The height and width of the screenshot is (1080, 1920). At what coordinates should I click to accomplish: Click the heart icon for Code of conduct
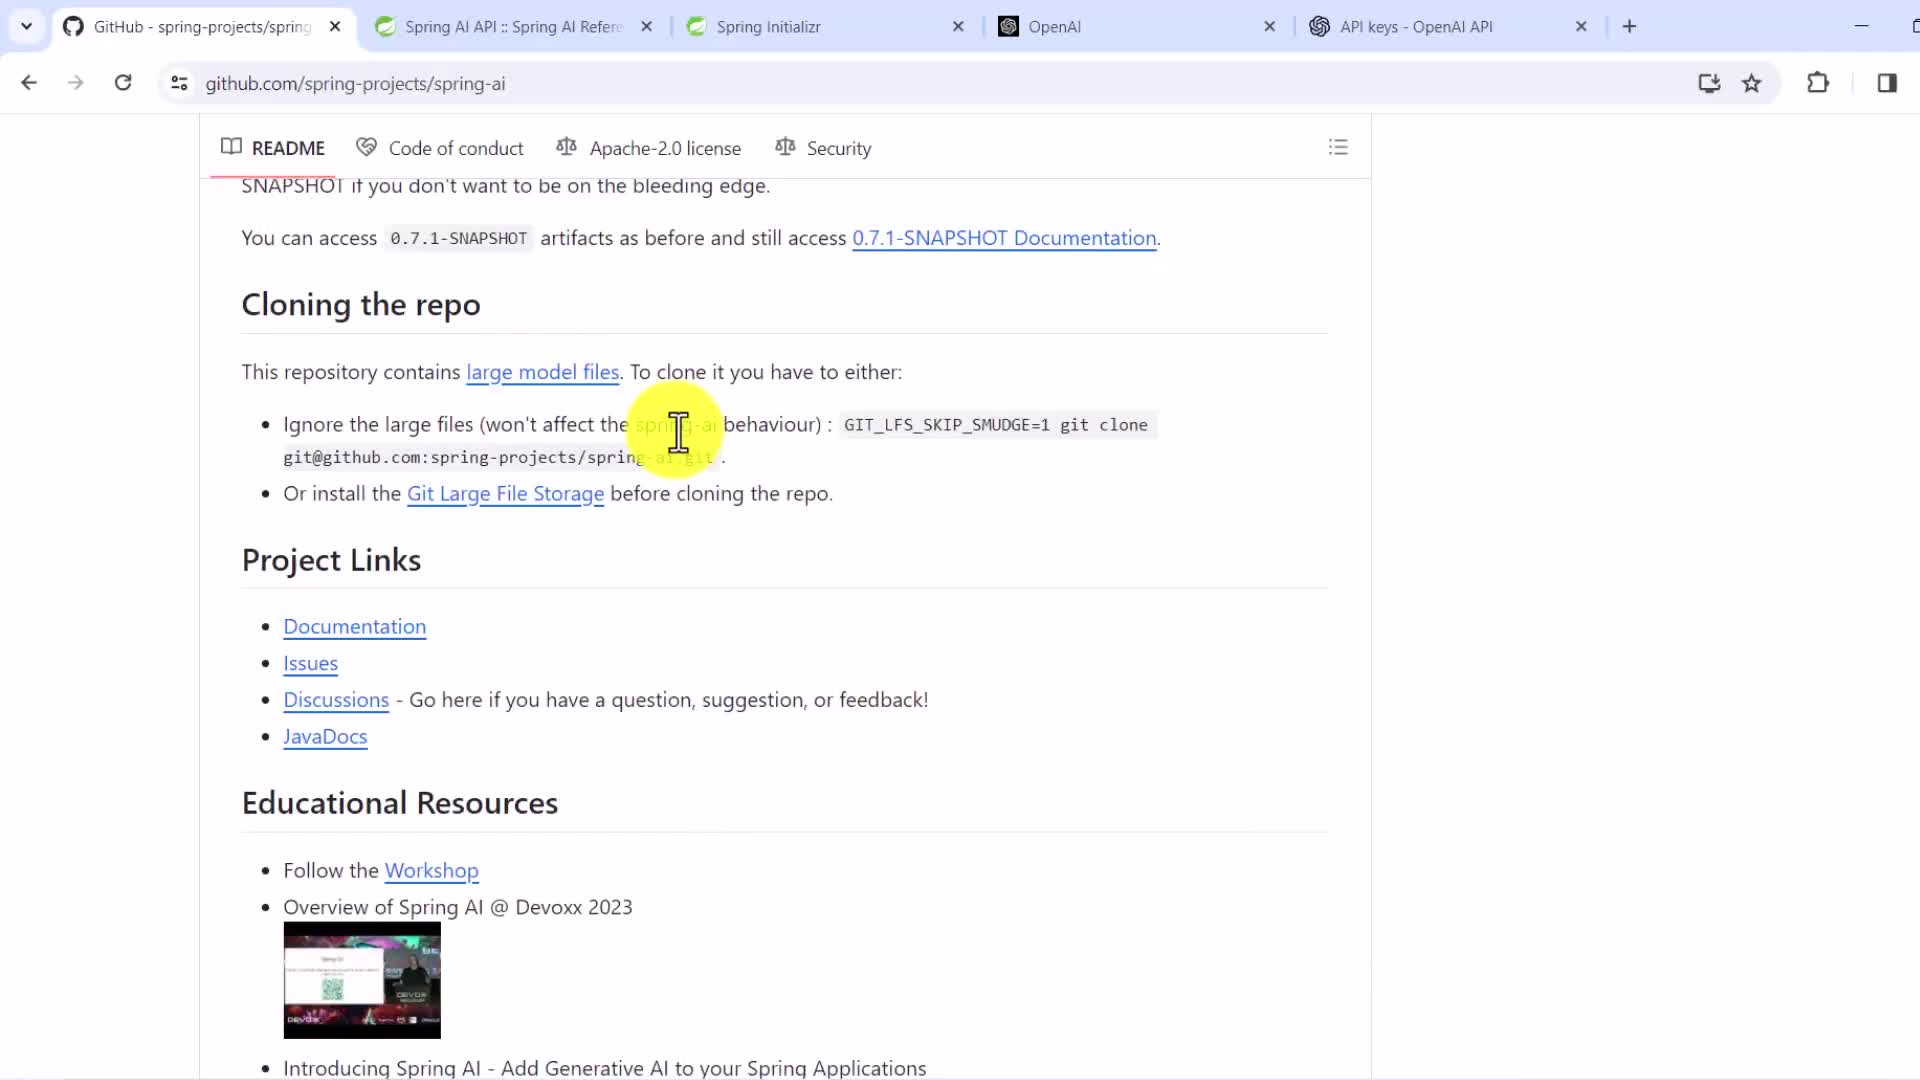click(367, 147)
